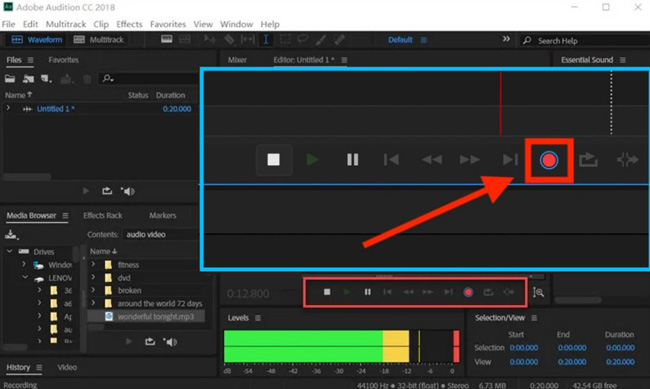Open the Effects menu

click(129, 24)
